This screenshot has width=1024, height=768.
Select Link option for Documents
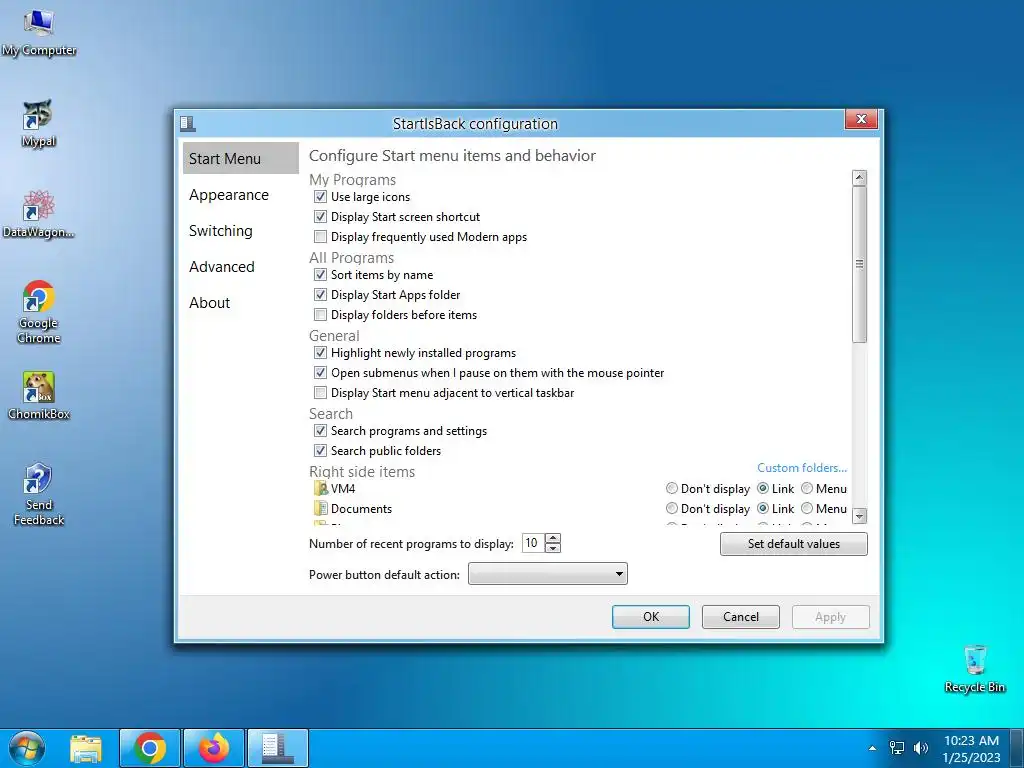pyautogui.click(x=763, y=508)
